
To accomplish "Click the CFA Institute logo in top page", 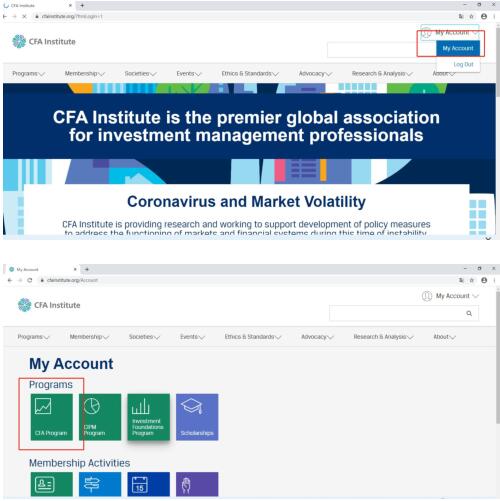I will pos(44,42).
